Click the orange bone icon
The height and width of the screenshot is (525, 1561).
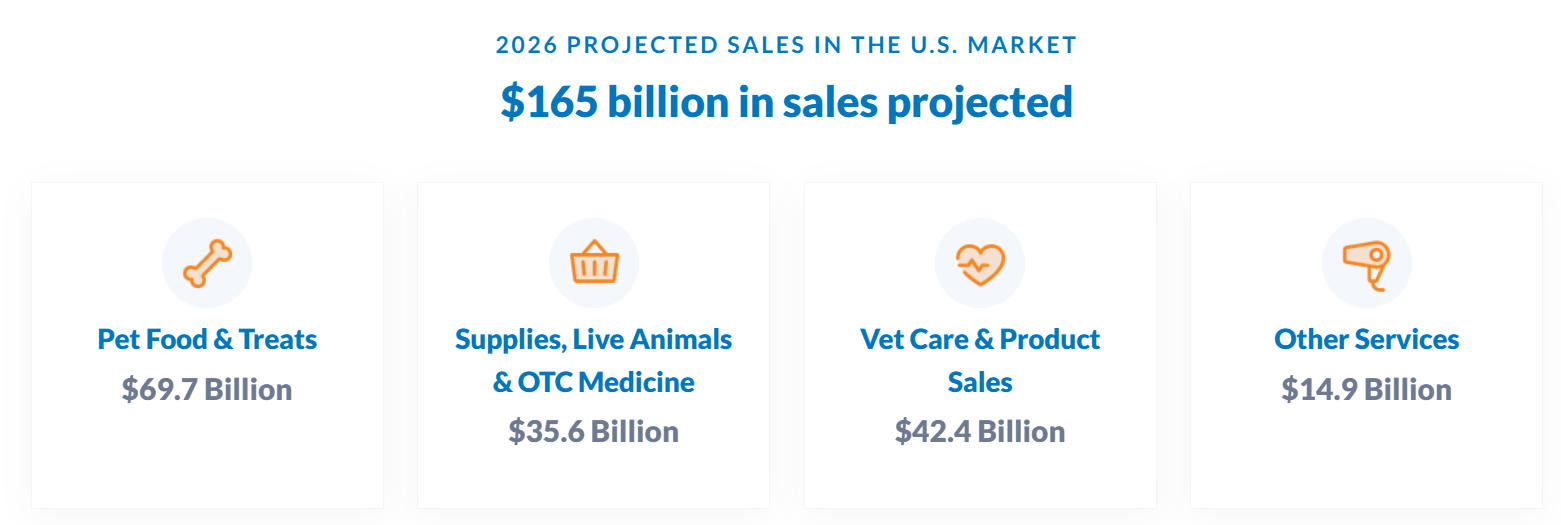207,263
